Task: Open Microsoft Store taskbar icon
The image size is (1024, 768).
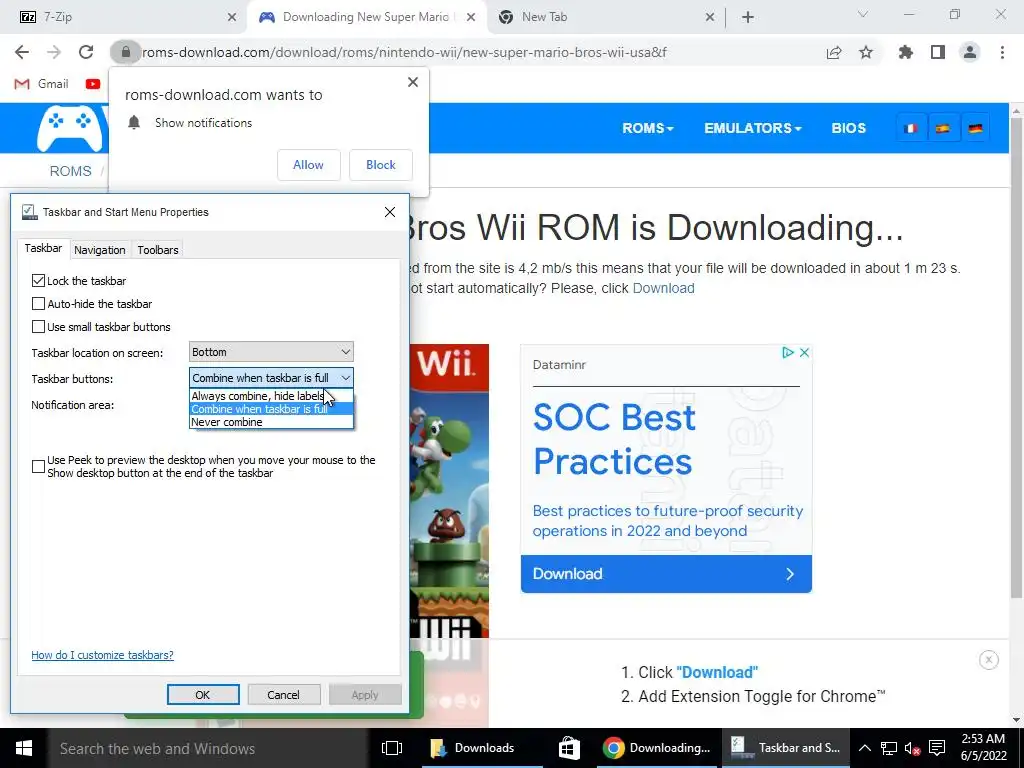Action: pyautogui.click(x=569, y=748)
